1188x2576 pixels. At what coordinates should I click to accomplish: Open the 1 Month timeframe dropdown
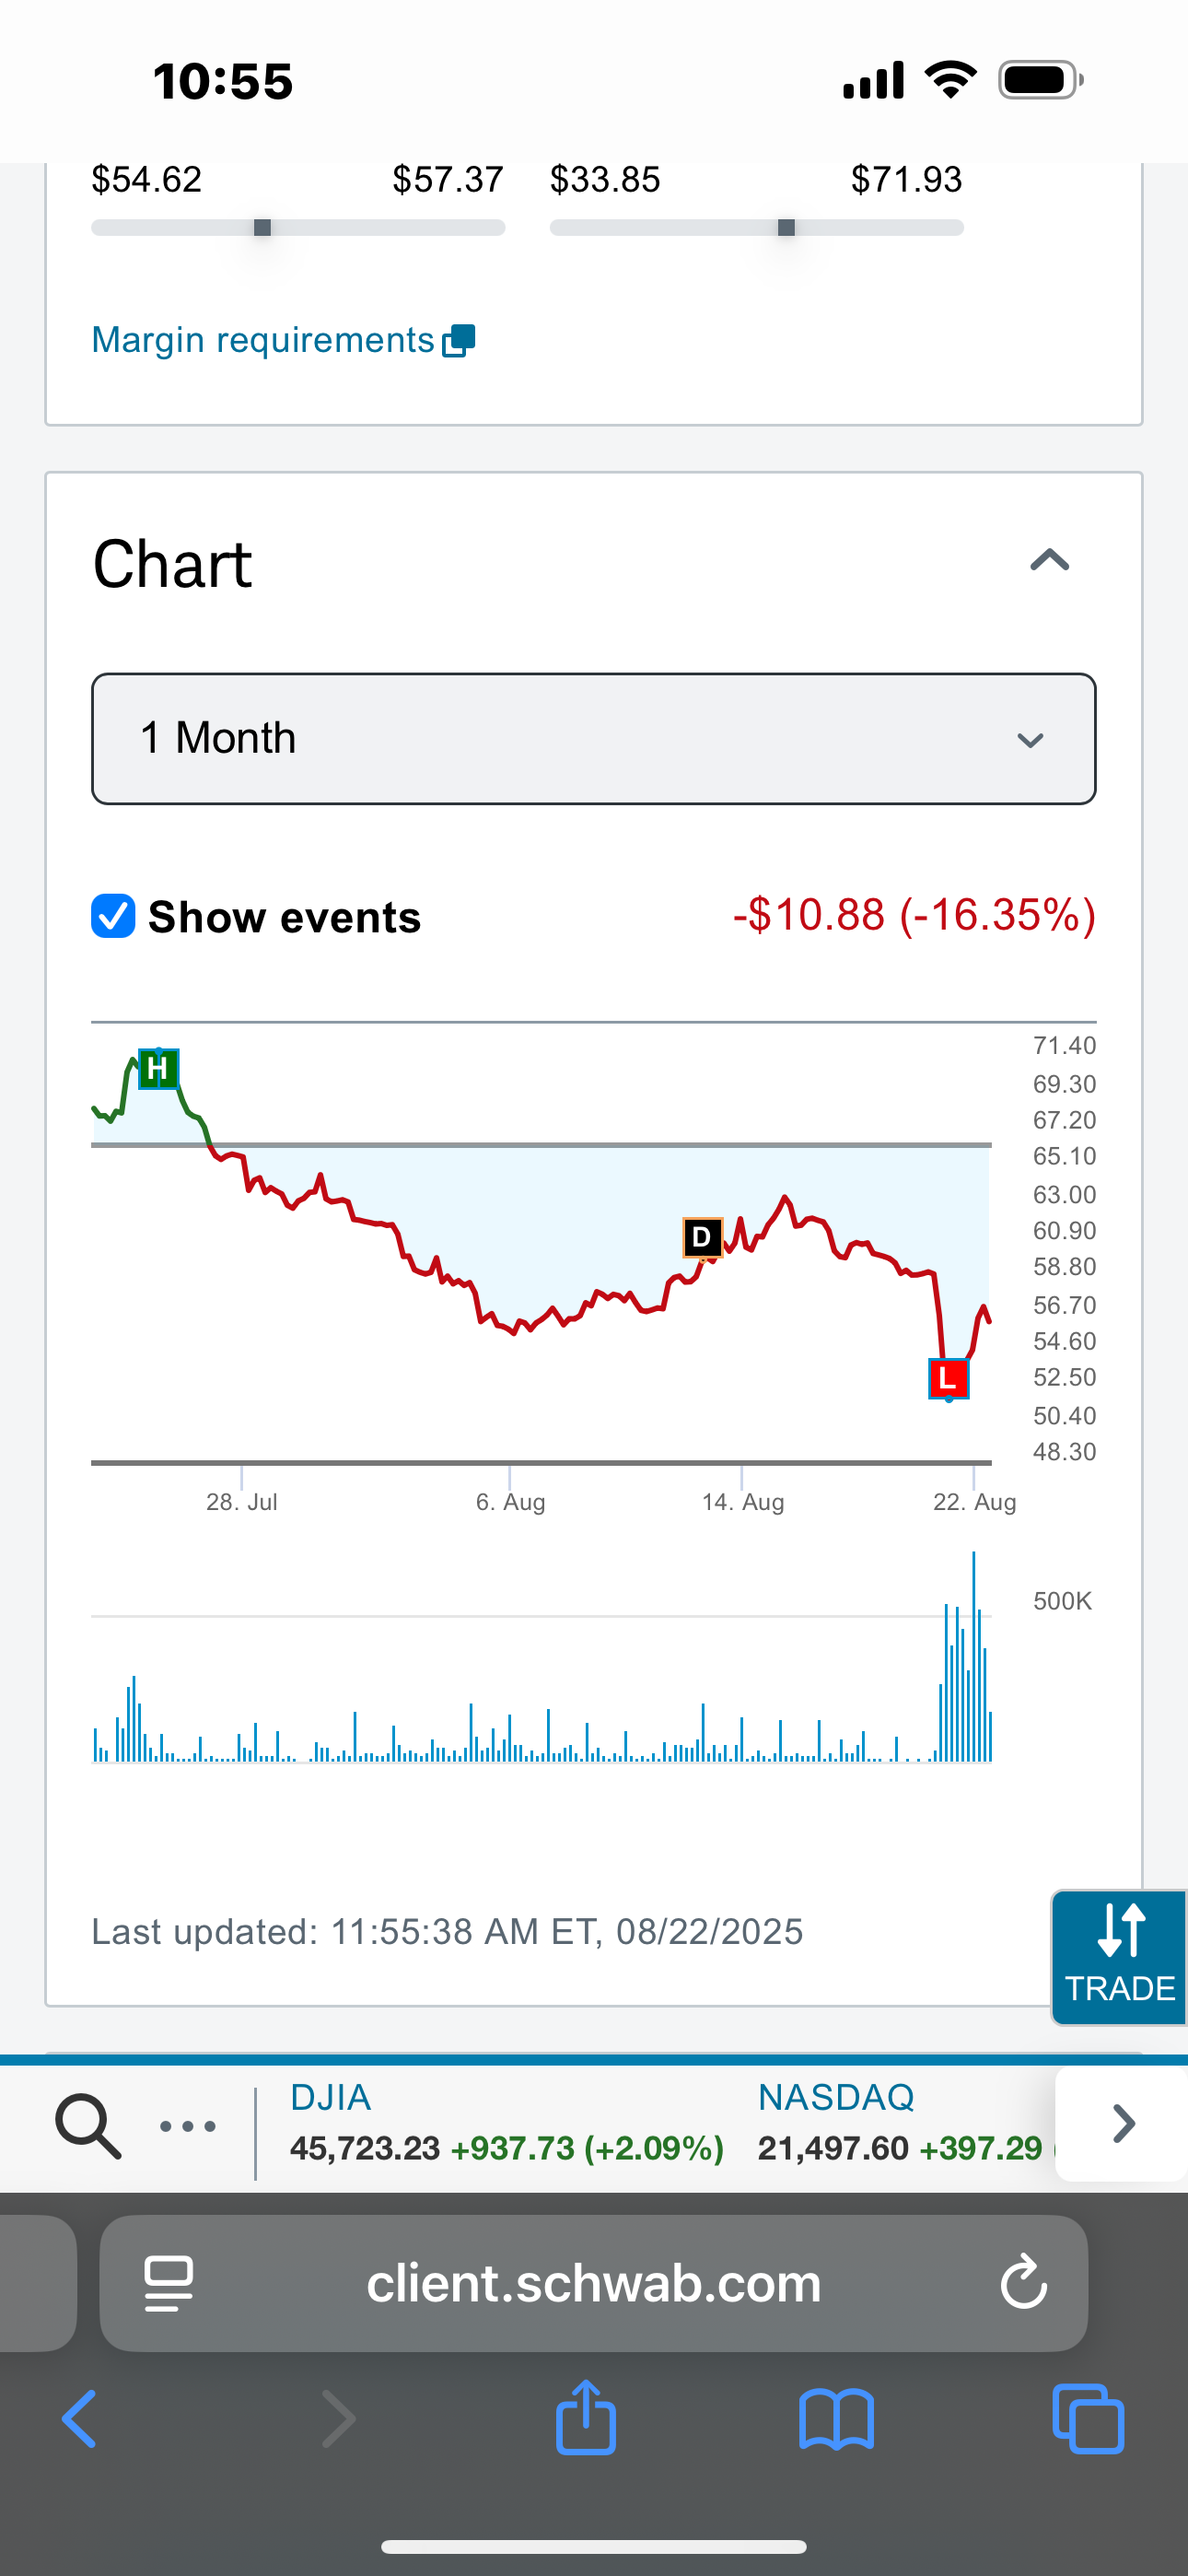[593, 739]
